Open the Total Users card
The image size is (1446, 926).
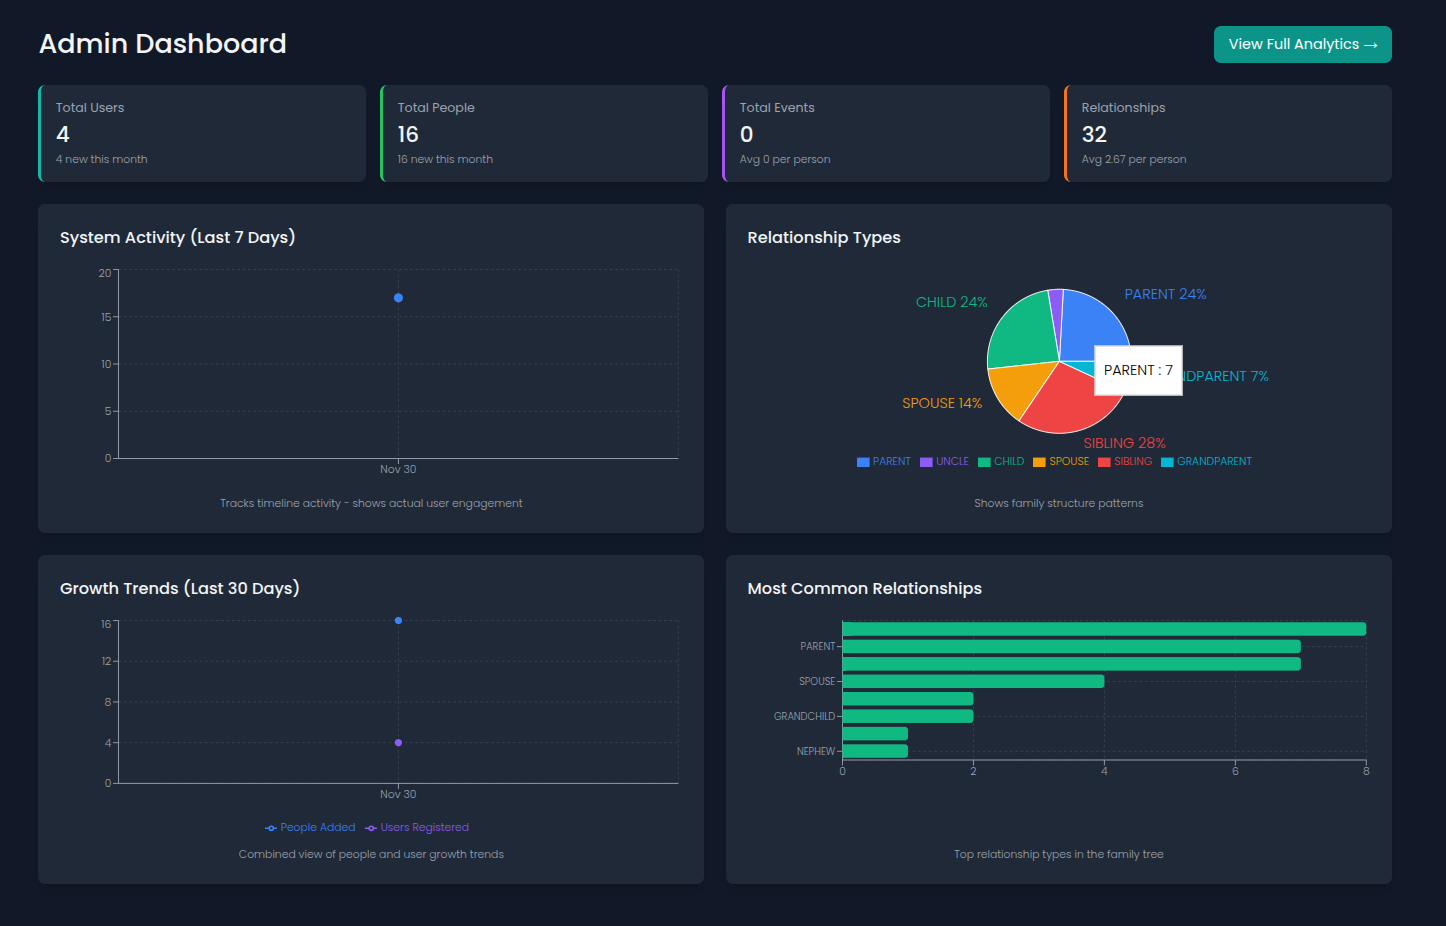pyautogui.click(x=202, y=133)
